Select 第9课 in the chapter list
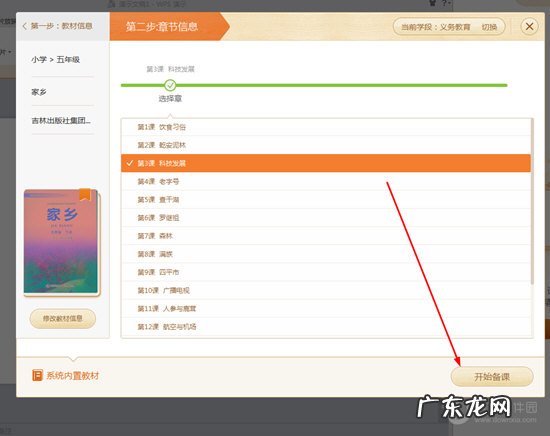This screenshot has height=436, width=550. tap(326, 272)
